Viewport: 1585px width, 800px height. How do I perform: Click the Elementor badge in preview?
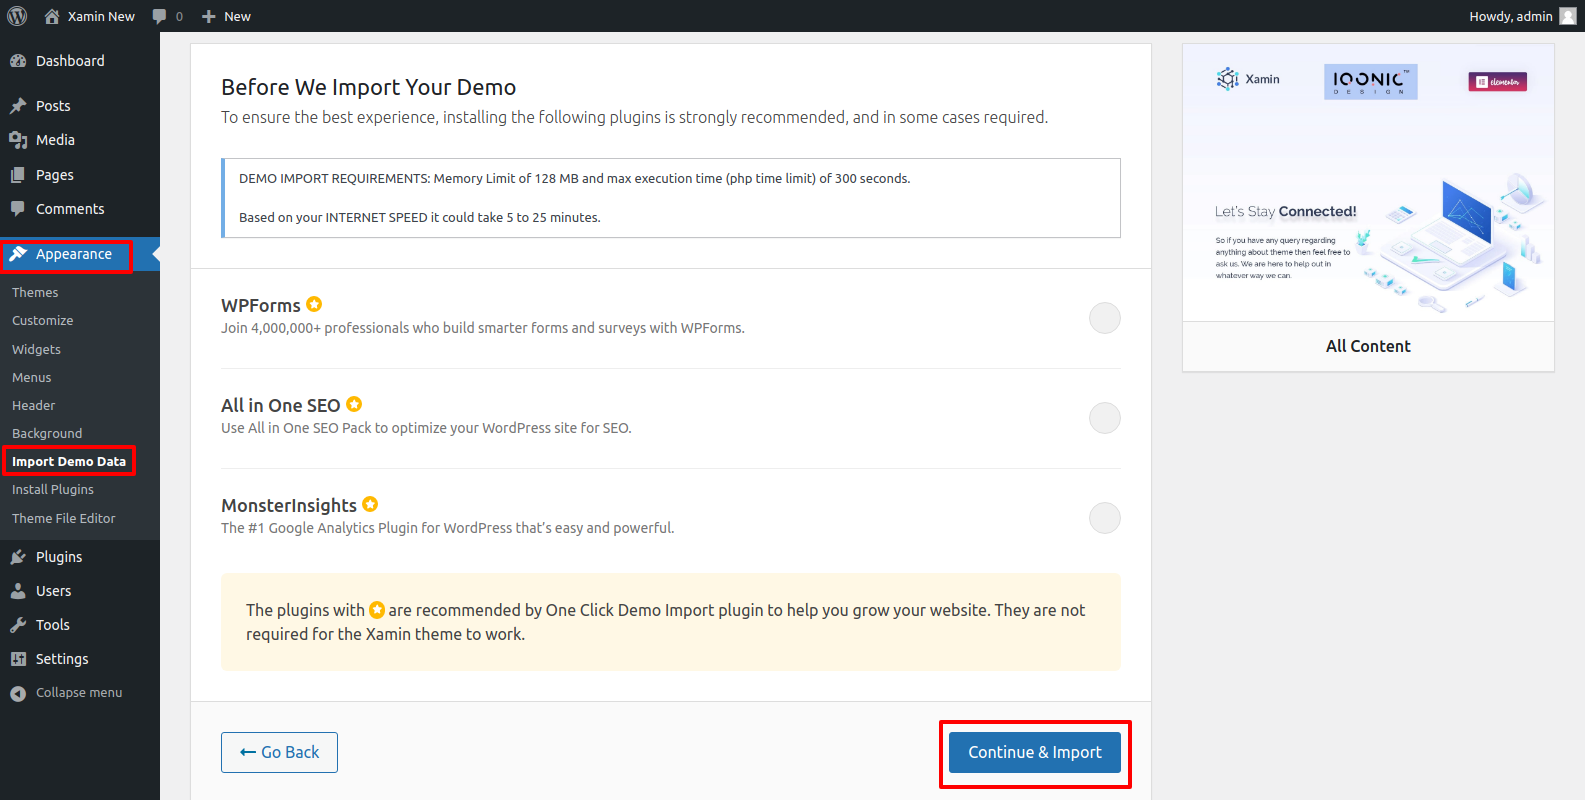click(x=1498, y=82)
